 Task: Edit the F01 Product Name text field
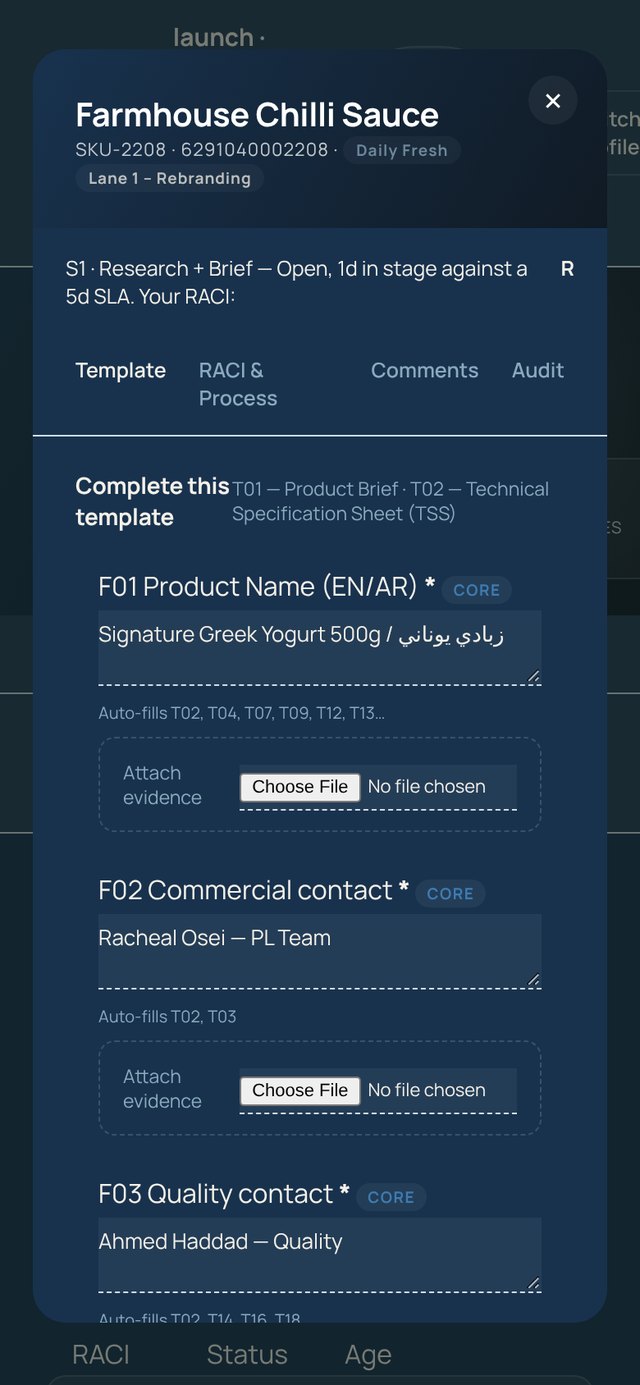pyautogui.click(x=320, y=648)
